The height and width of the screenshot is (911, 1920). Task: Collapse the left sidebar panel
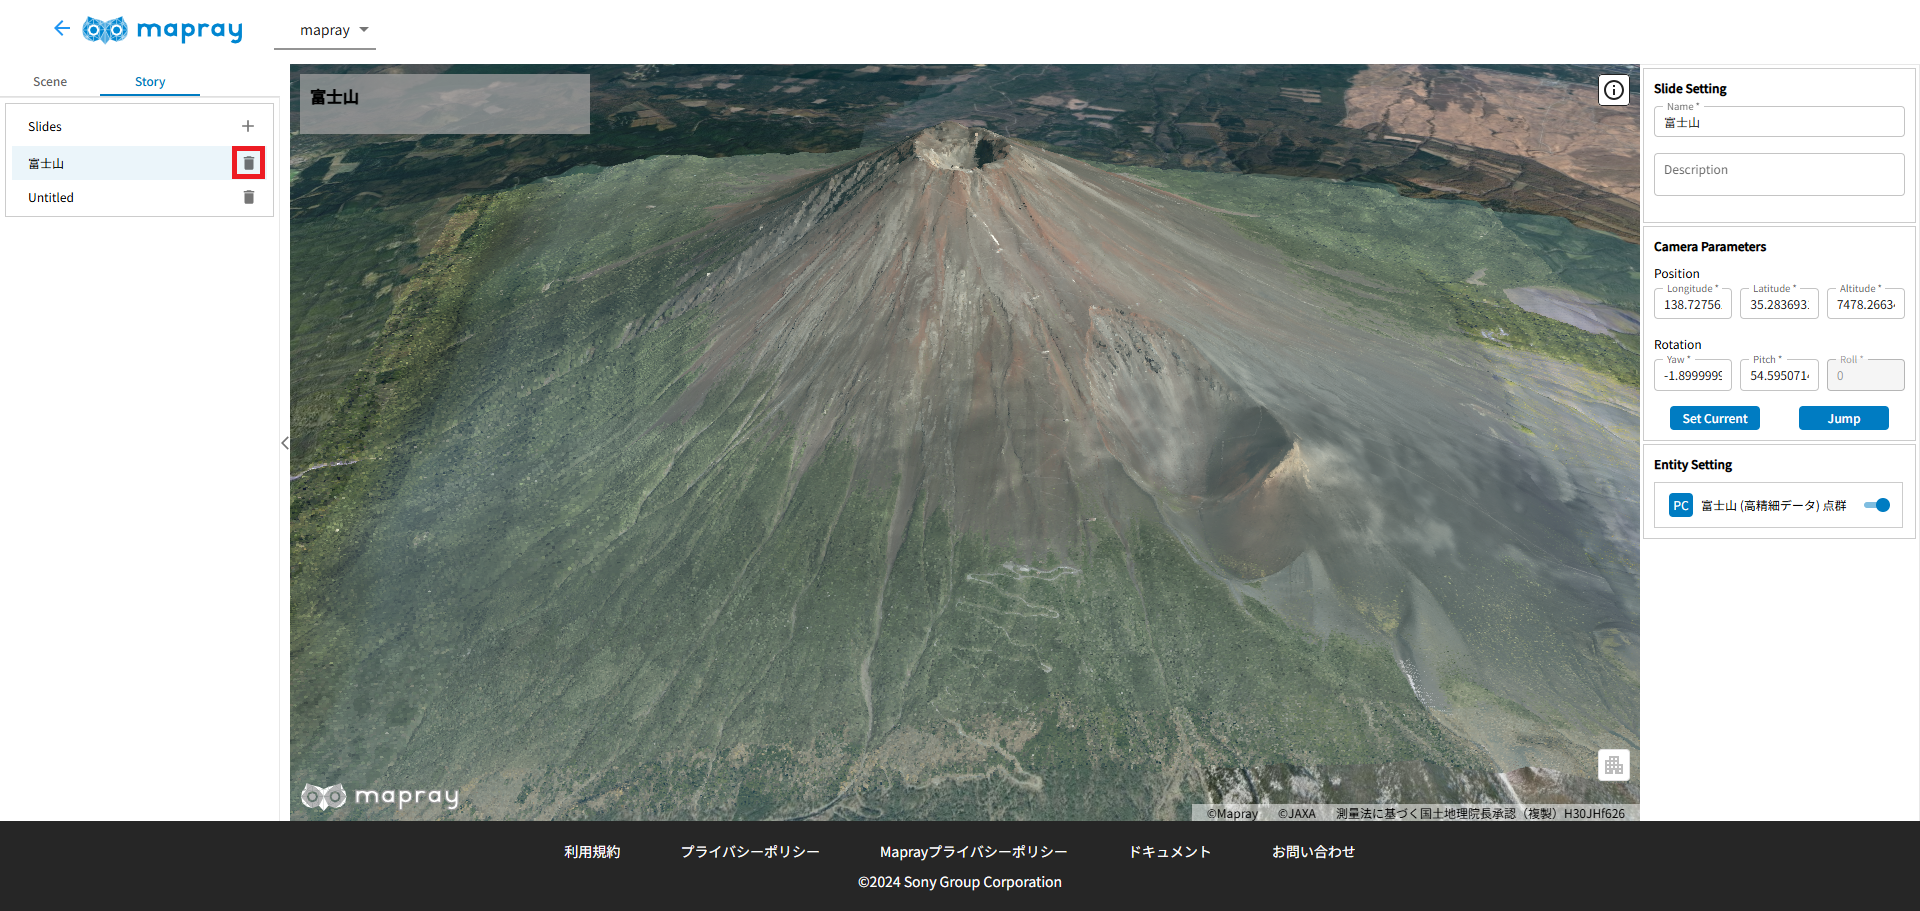click(x=285, y=443)
